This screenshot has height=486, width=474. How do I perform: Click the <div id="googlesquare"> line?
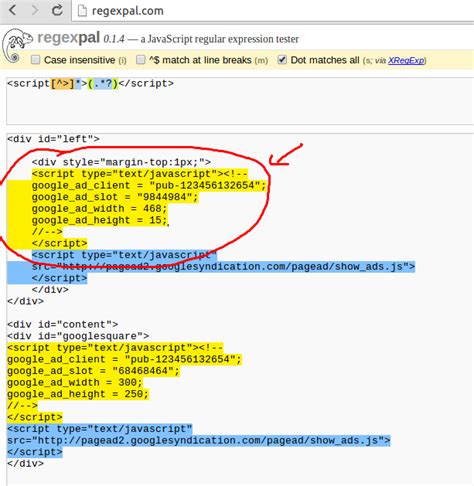click(78, 336)
